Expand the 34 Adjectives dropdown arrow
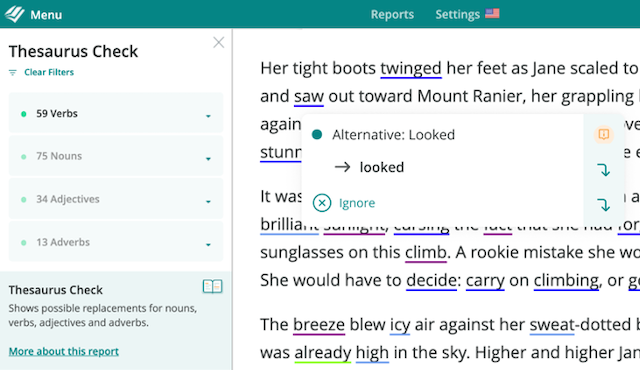 208,202
